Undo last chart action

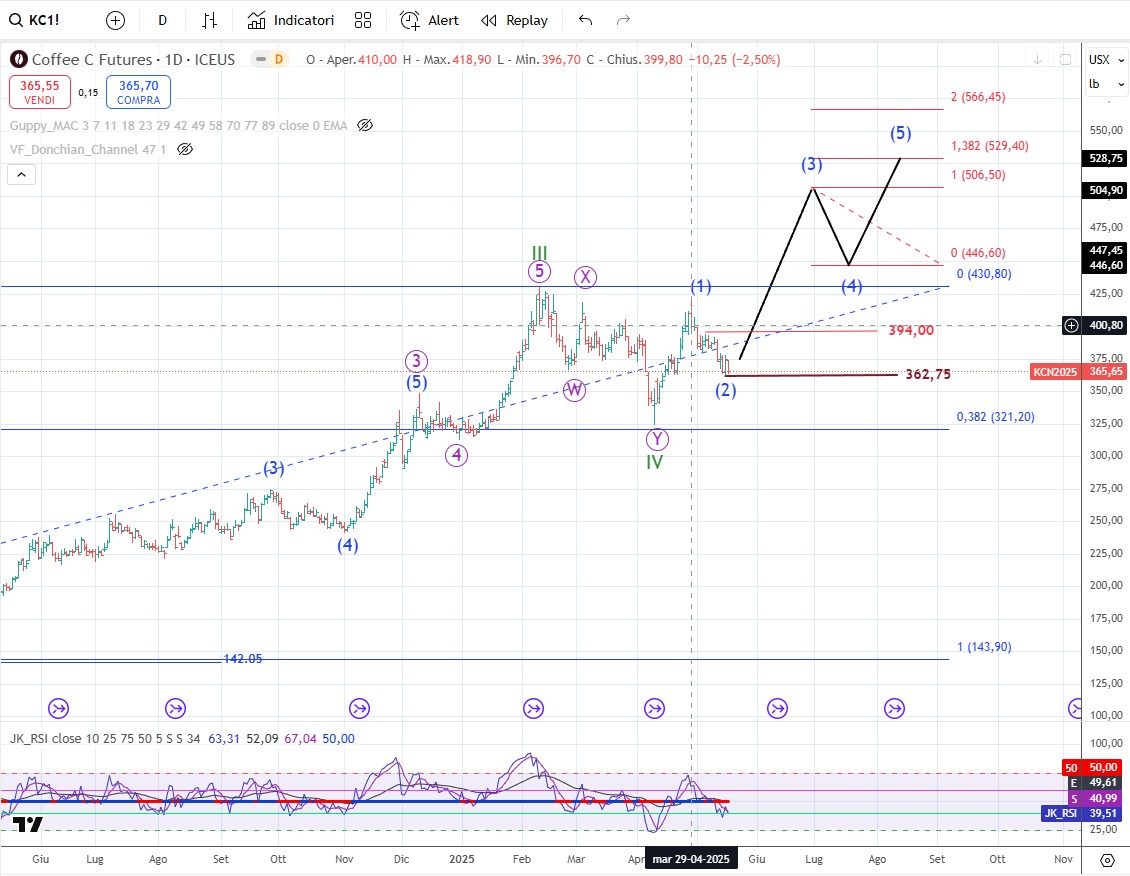pyautogui.click(x=585, y=20)
